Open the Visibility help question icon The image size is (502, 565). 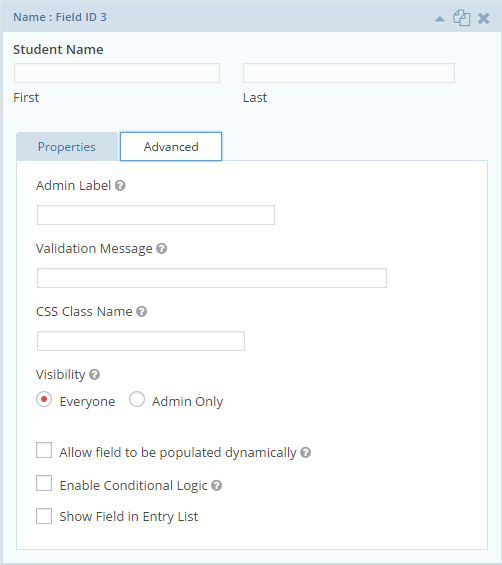pyautogui.click(x=94, y=375)
